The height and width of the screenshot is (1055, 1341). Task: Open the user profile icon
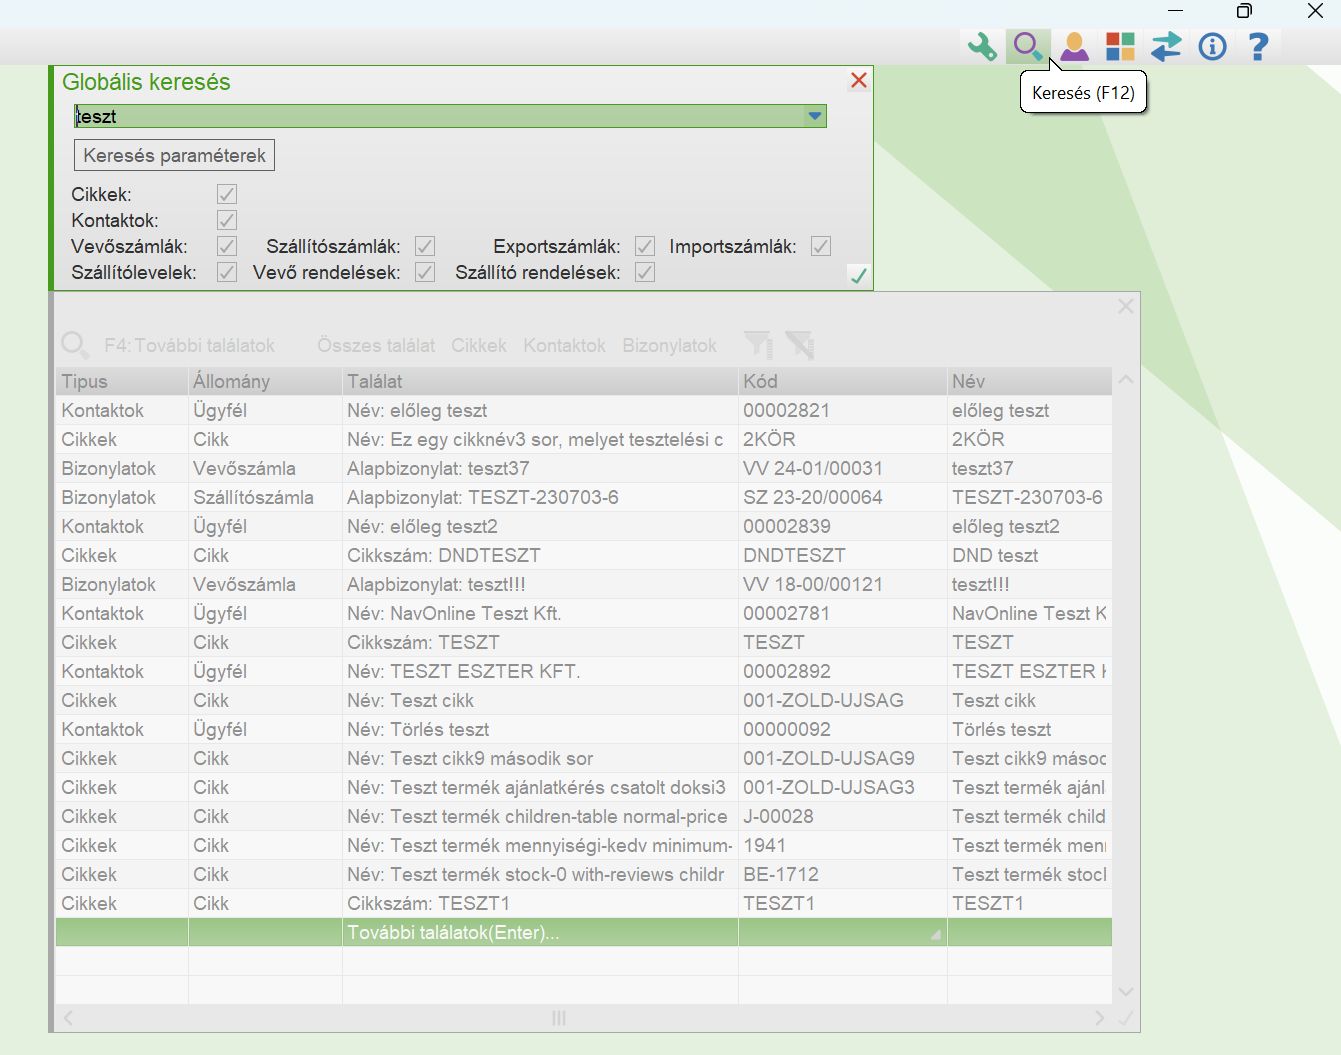tap(1074, 46)
